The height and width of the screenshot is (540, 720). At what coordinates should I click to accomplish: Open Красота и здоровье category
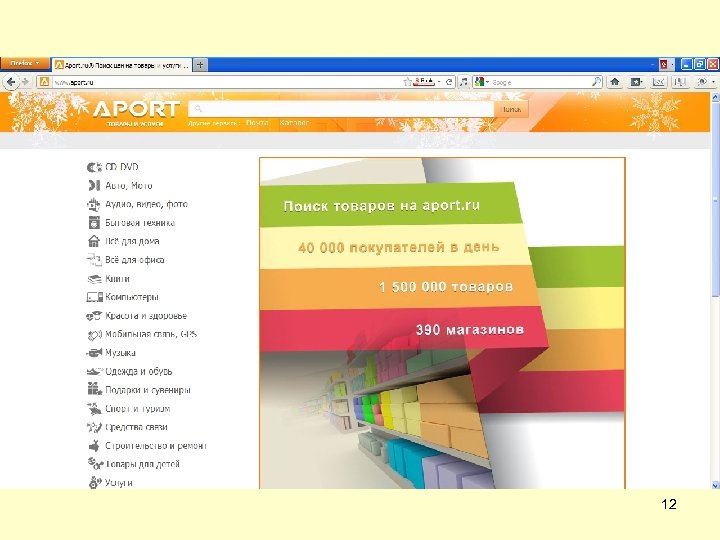click(x=146, y=316)
